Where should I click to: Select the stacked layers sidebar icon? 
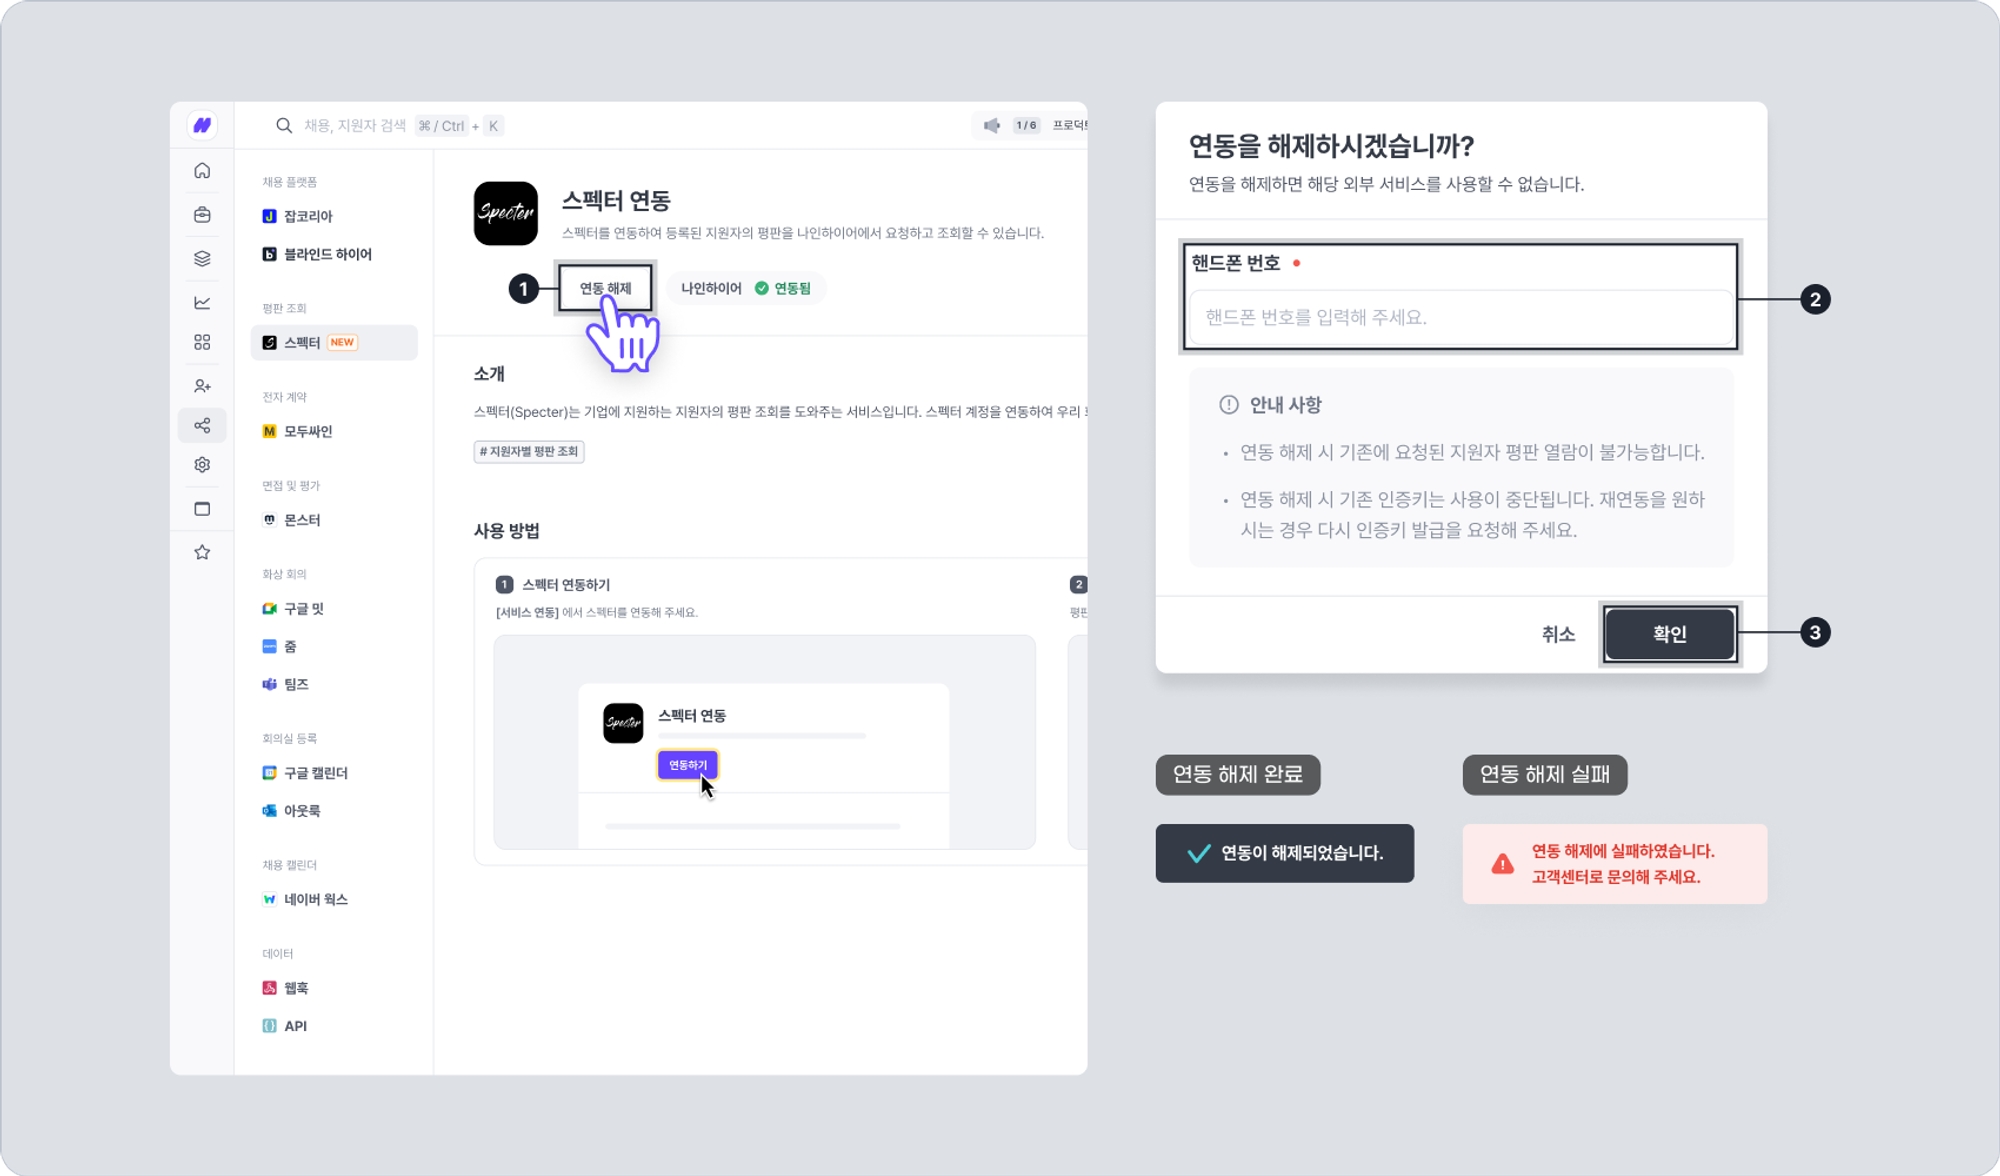click(202, 259)
